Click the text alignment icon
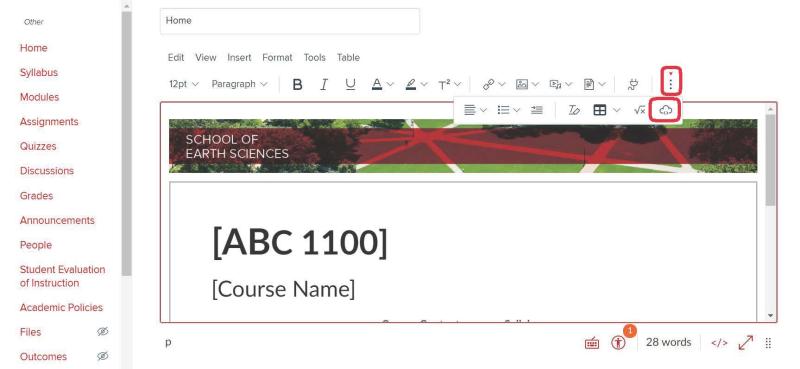The height and width of the screenshot is (369, 800). tap(470, 110)
